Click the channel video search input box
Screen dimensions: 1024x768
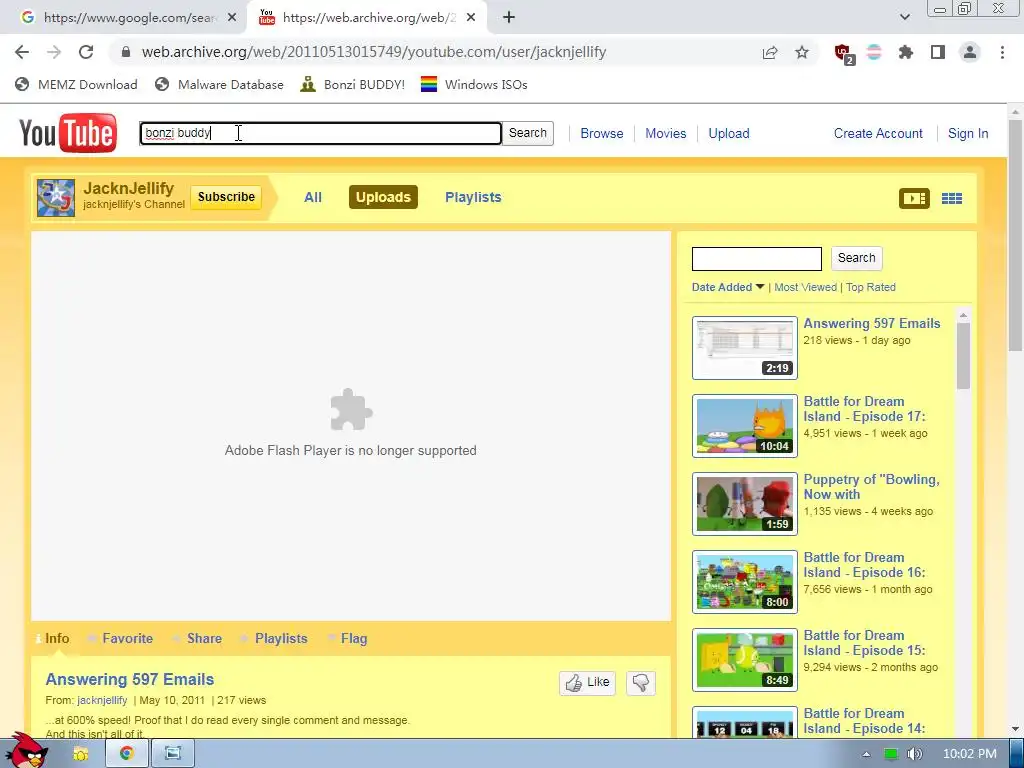757,259
